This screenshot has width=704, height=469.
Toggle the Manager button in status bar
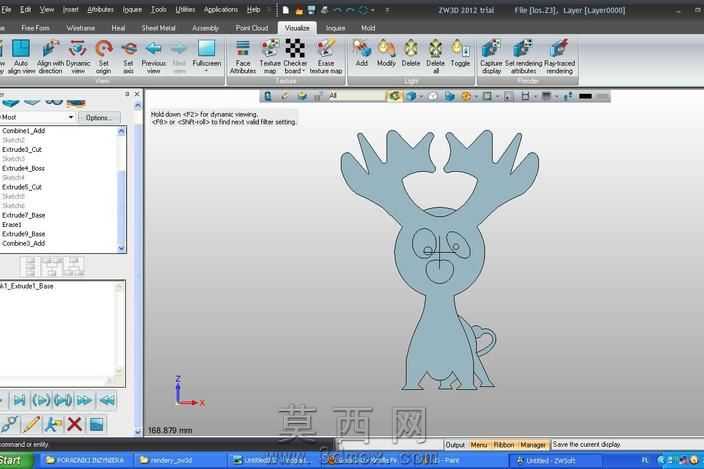coord(533,444)
